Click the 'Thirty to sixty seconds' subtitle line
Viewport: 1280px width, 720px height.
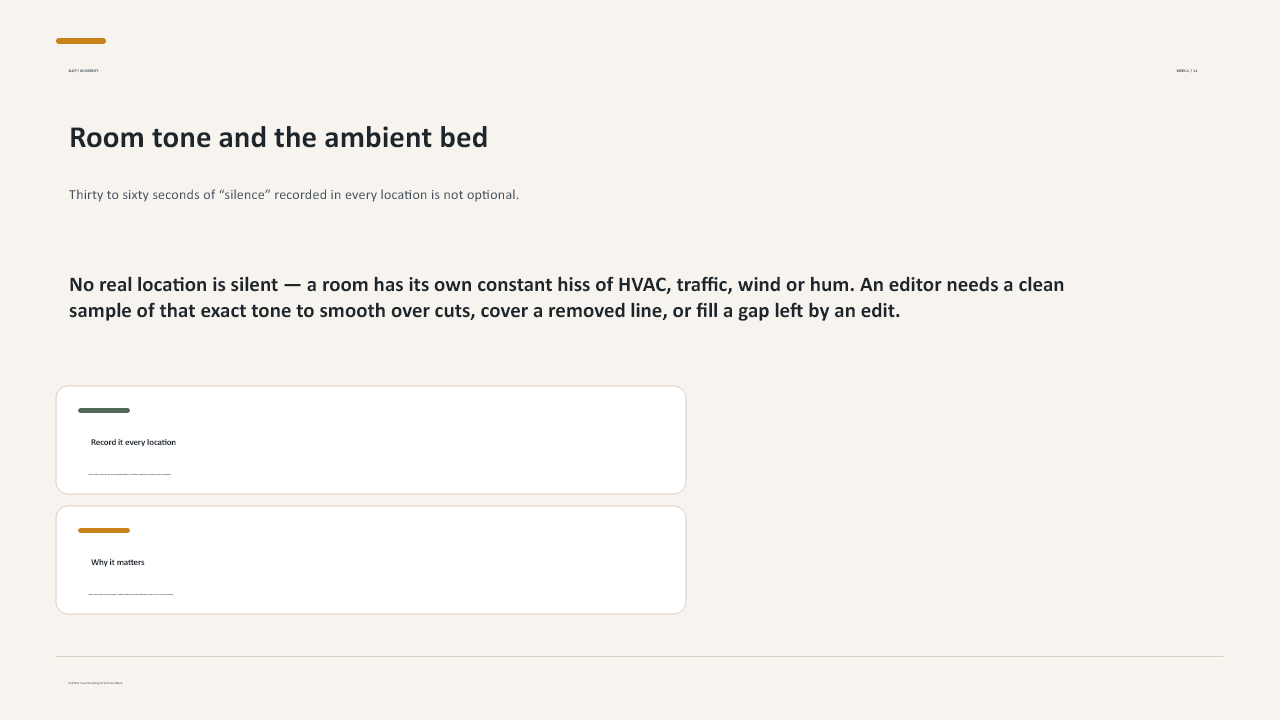pos(294,194)
